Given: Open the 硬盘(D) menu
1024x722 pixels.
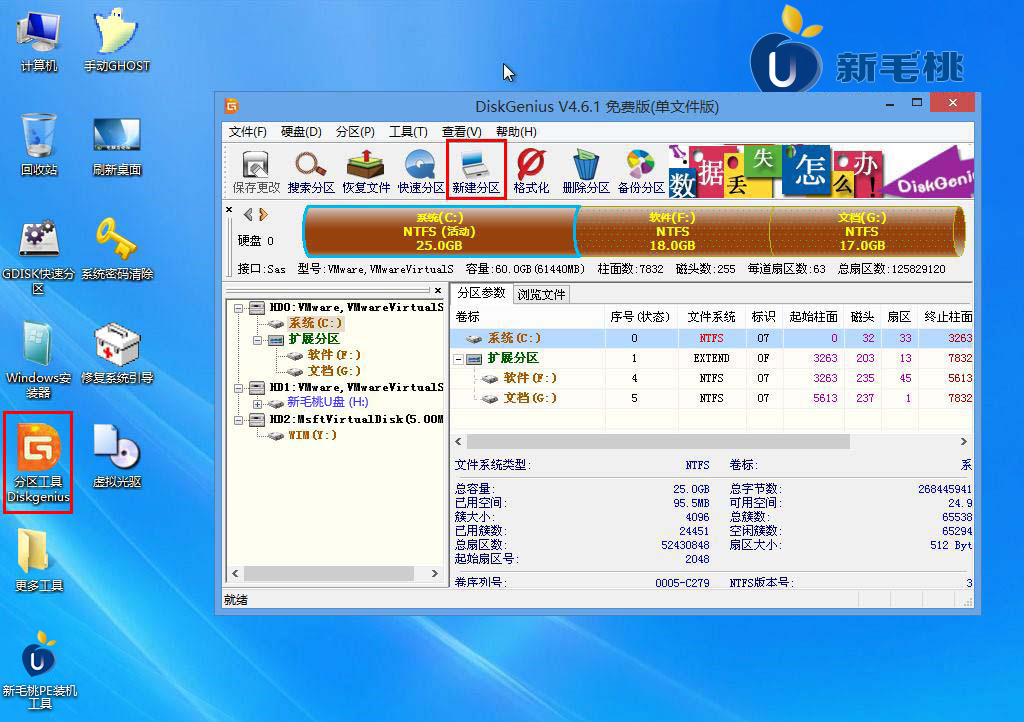Looking at the screenshot, I should 301,132.
